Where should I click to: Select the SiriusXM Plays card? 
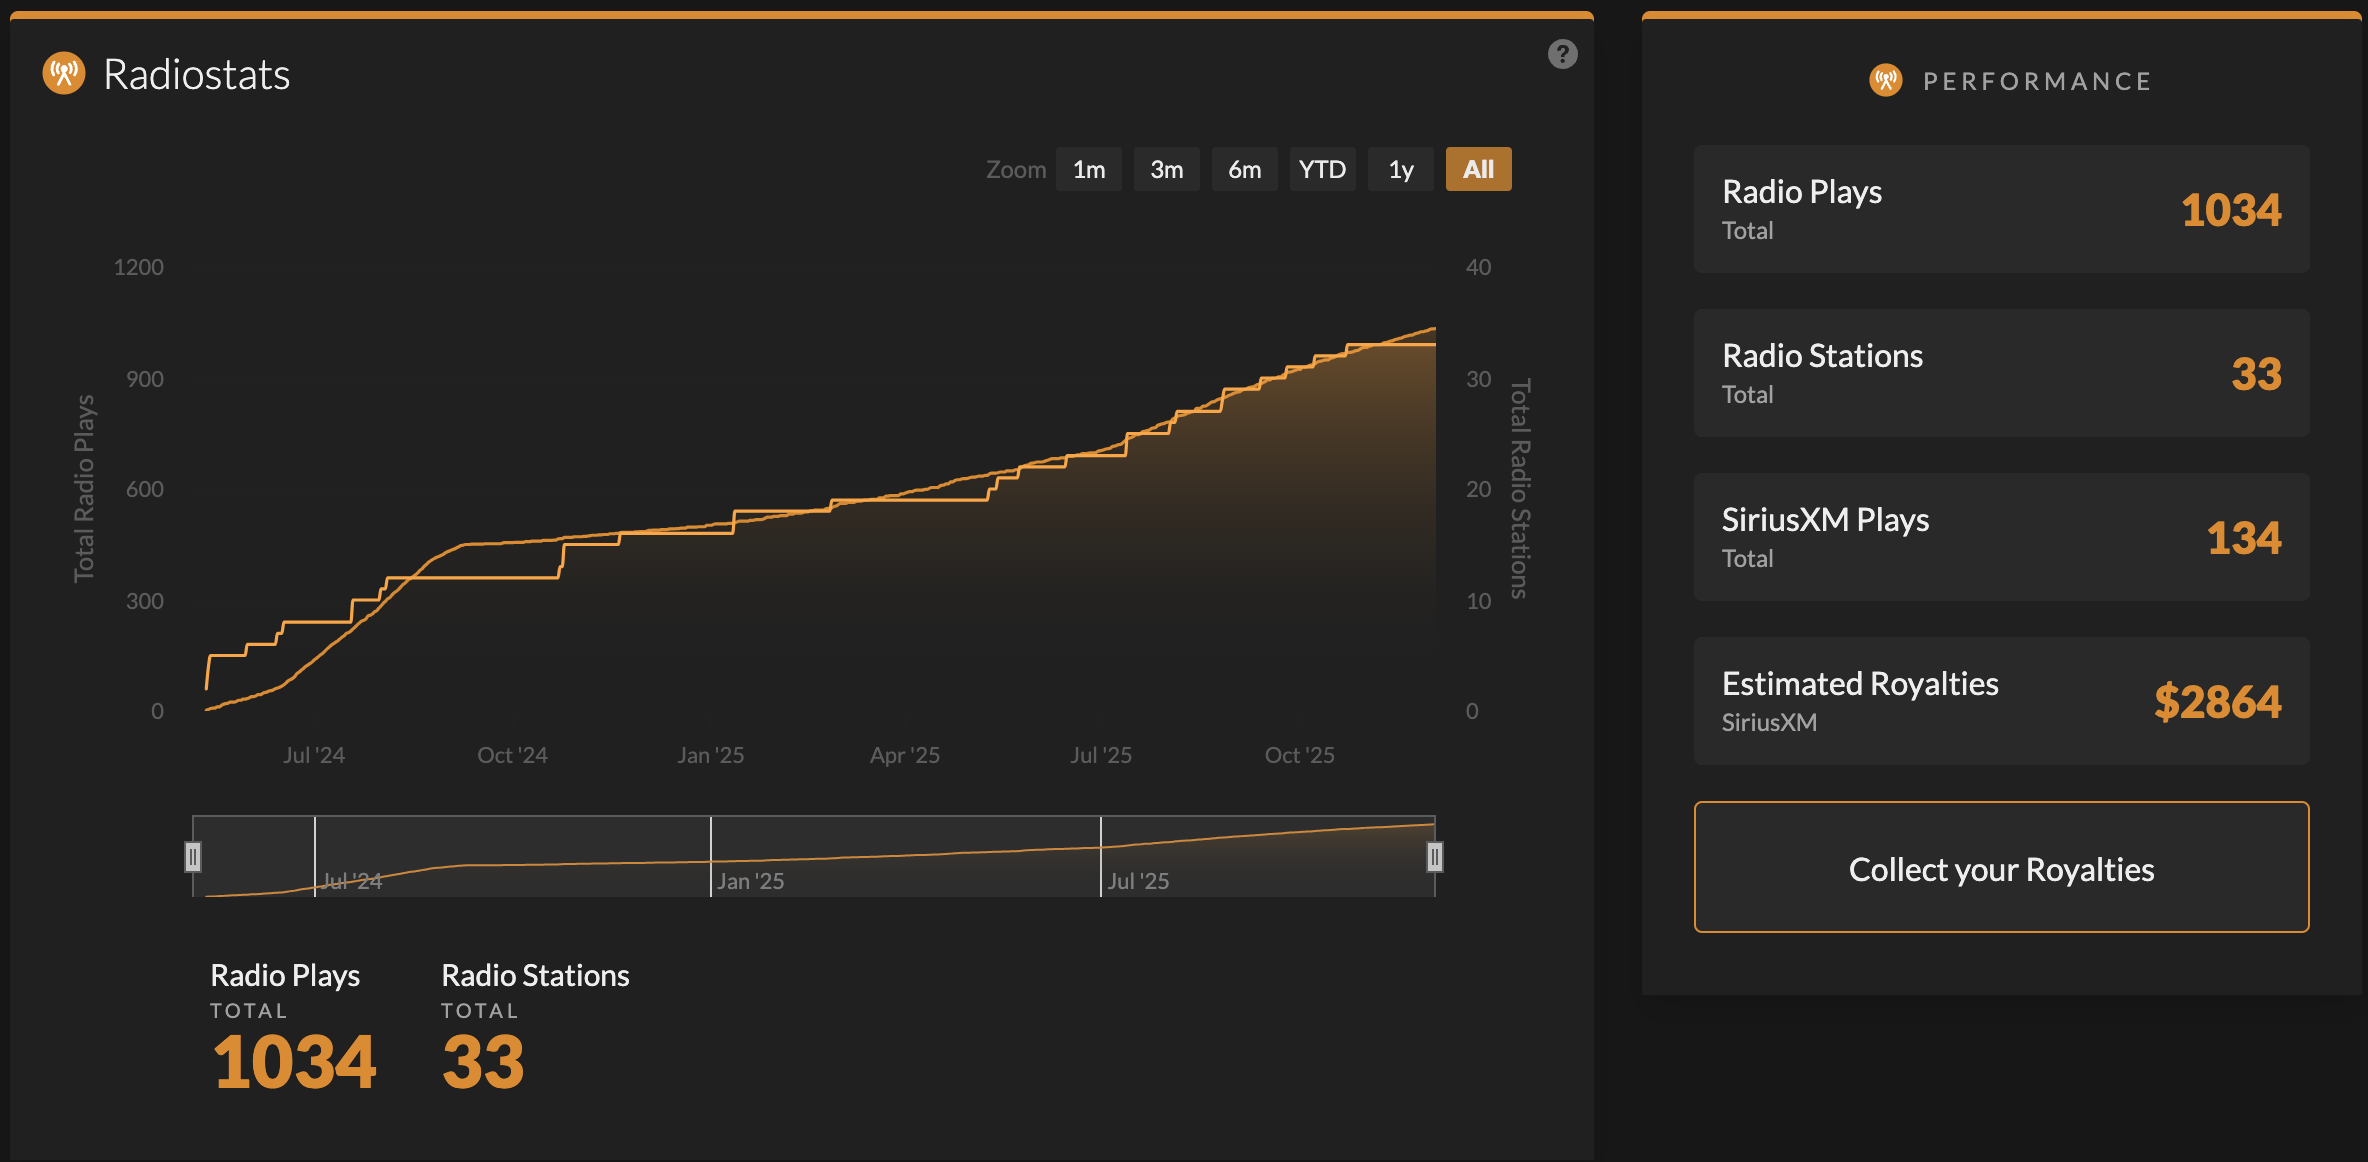click(x=2001, y=537)
